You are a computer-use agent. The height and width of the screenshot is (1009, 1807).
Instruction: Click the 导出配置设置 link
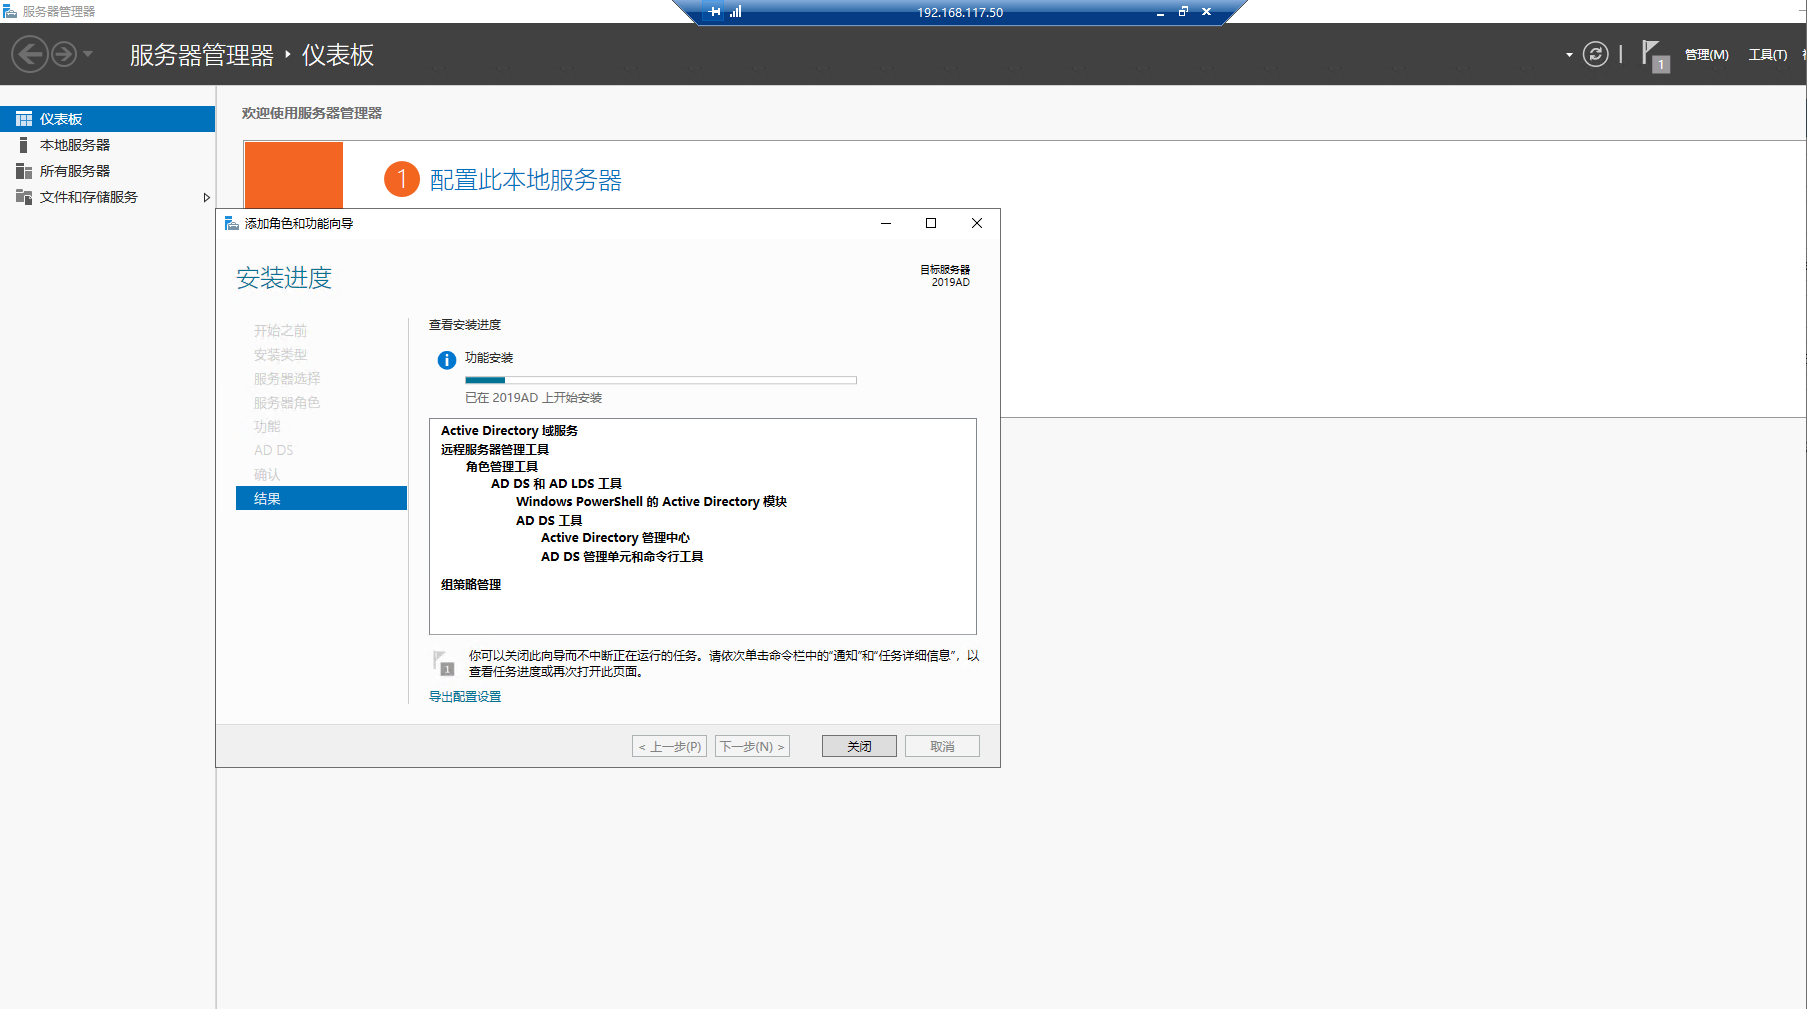(465, 697)
